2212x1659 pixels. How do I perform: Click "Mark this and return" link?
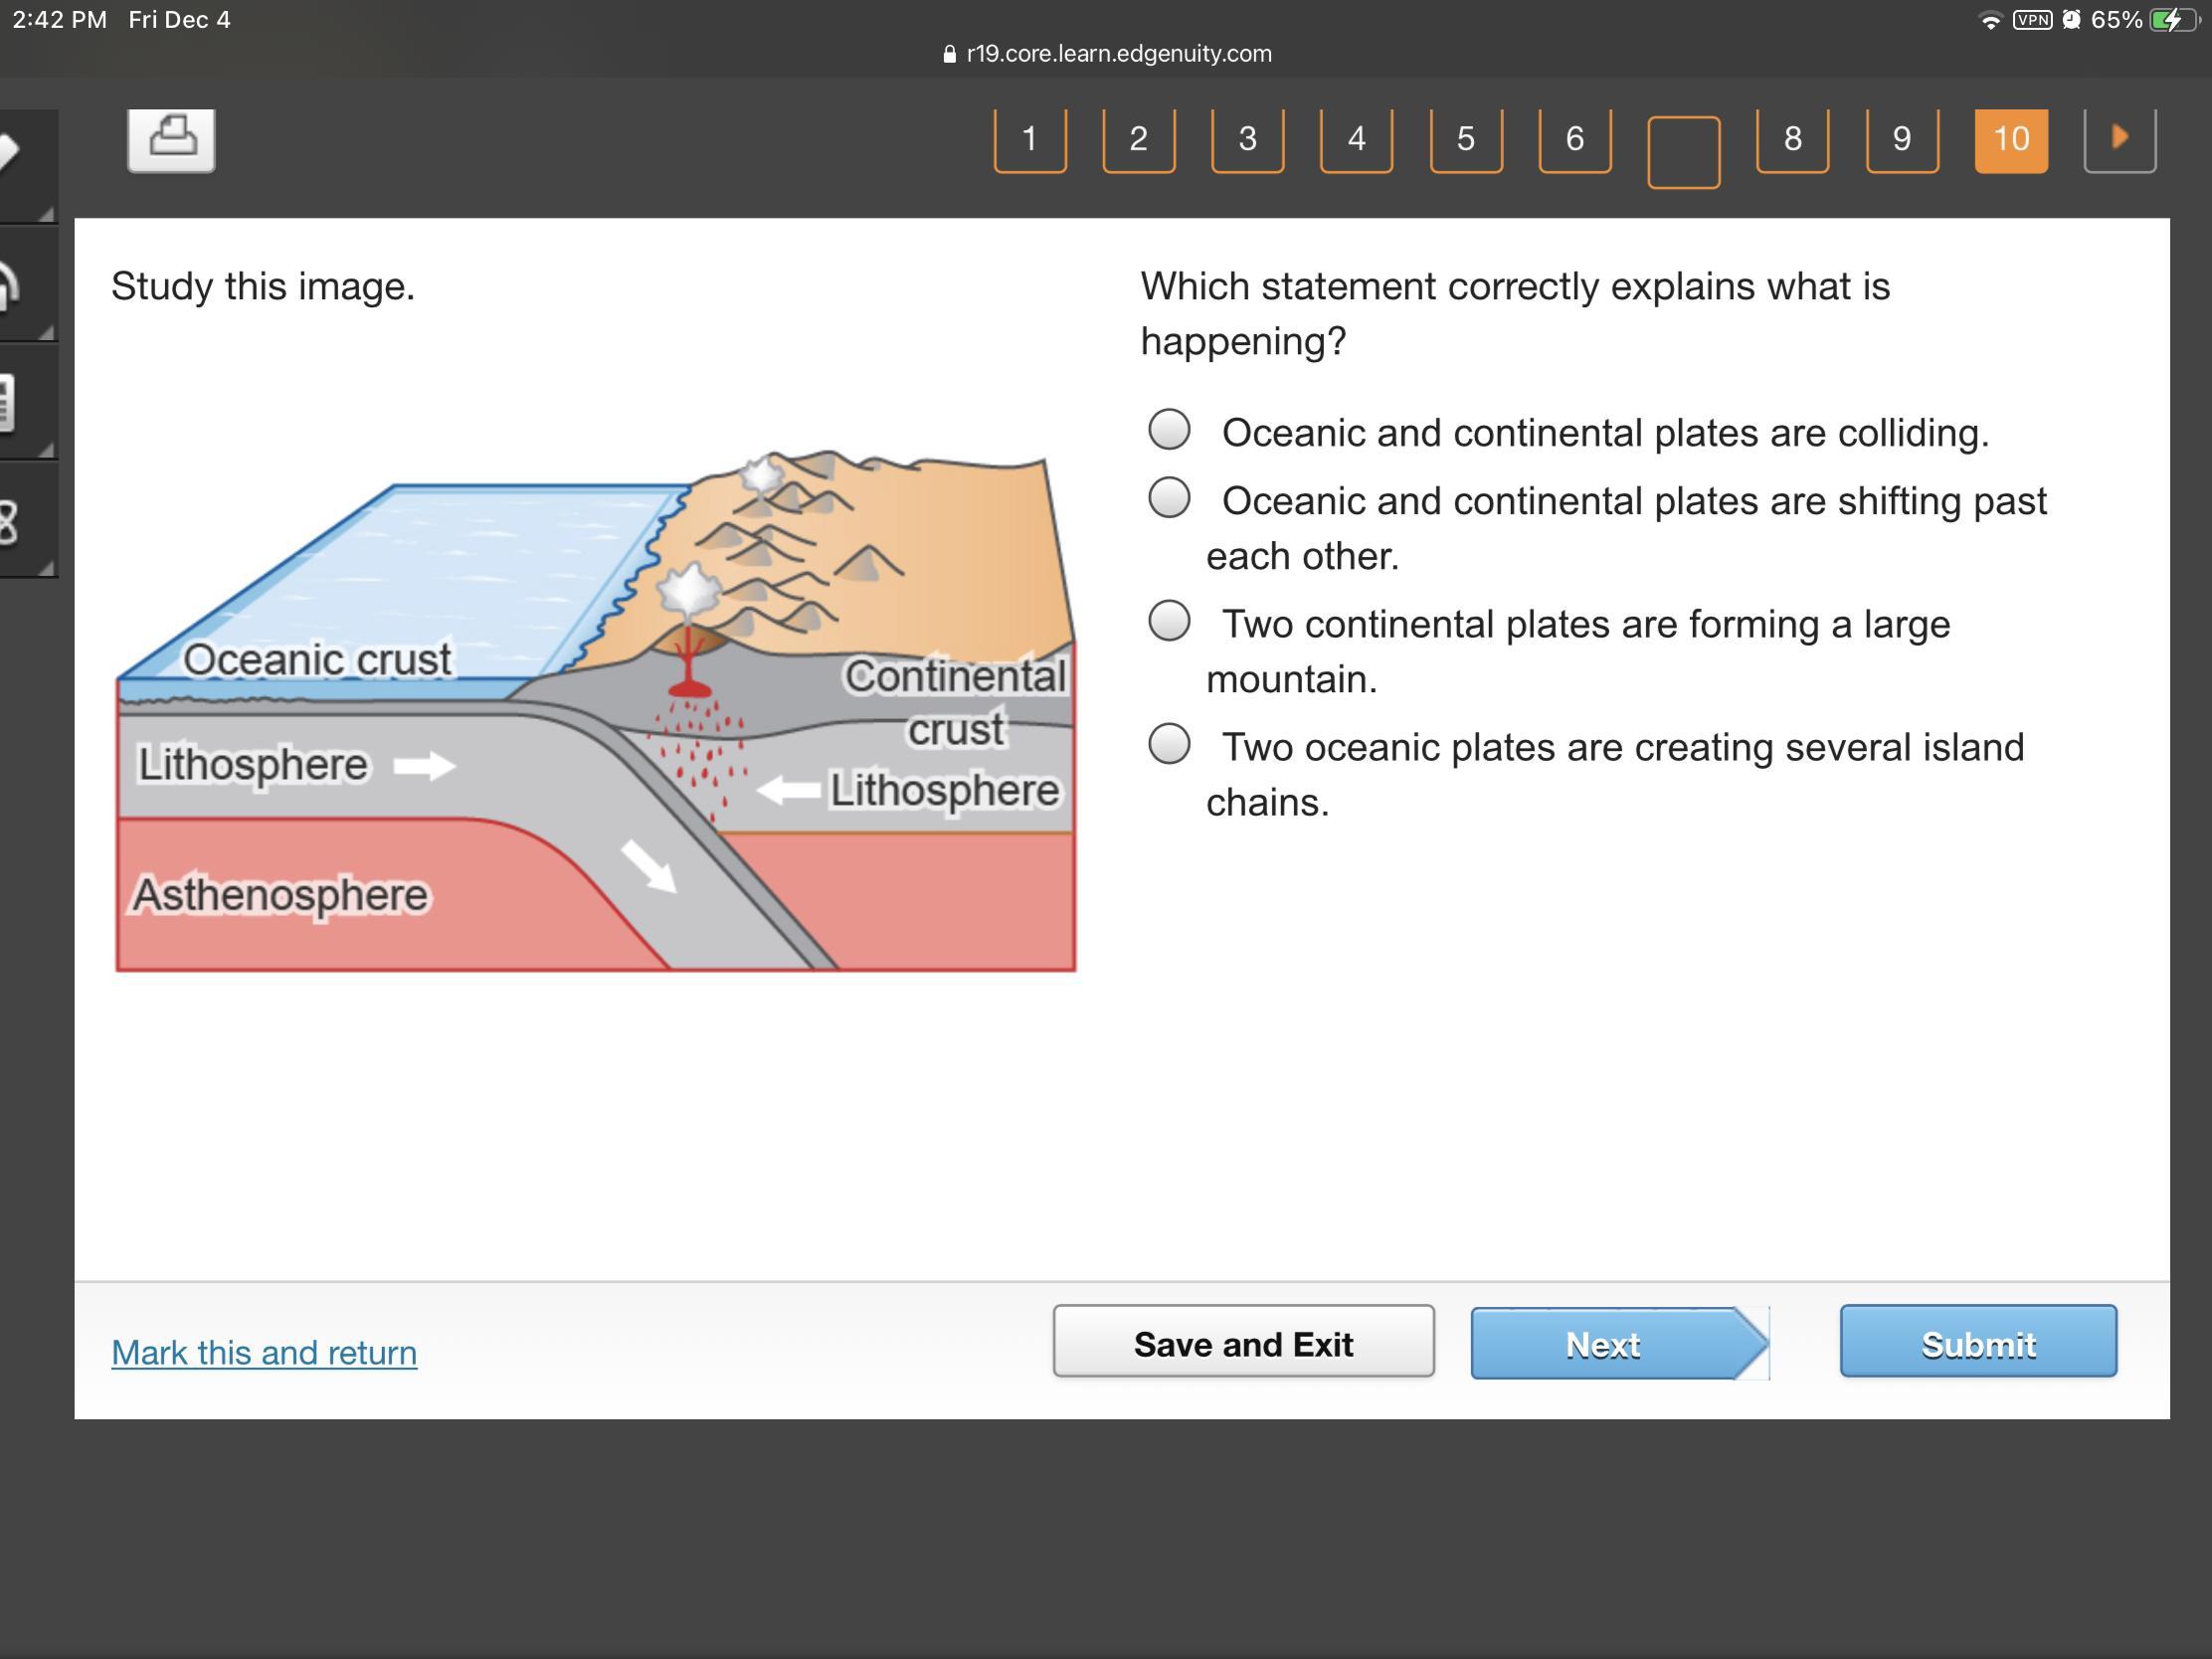(264, 1352)
